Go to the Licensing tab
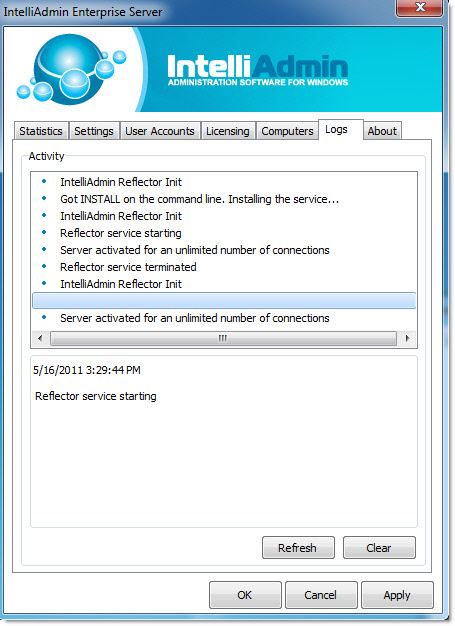The height and width of the screenshot is (626, 455). [x=228, y=131]
